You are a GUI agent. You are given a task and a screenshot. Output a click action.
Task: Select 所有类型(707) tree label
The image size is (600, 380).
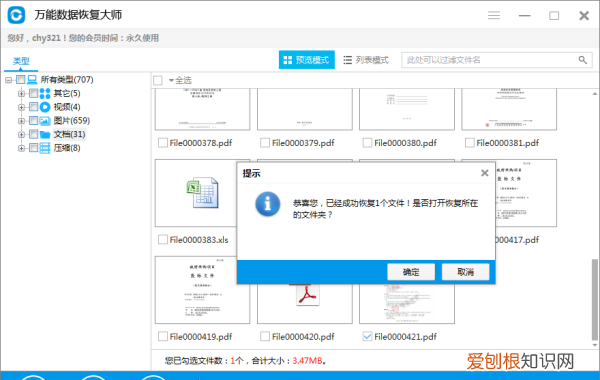67,80
